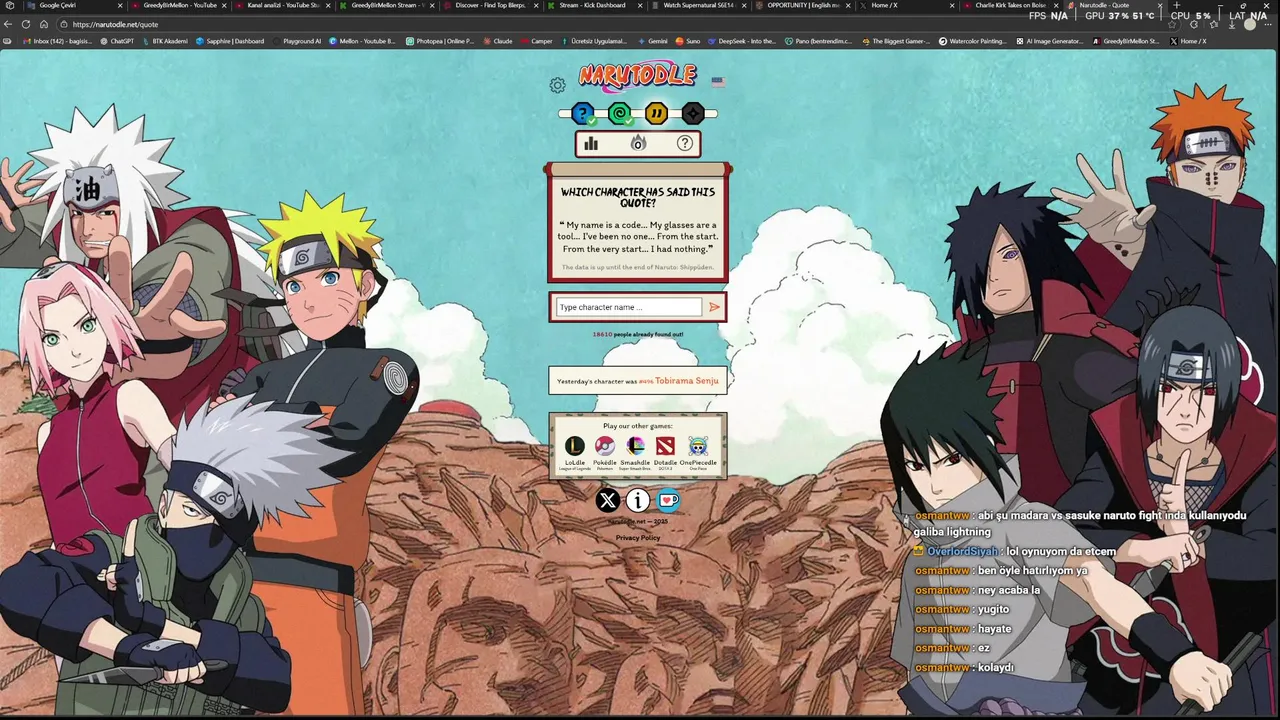The width and height of the screenshot is (1280, 720).
Task: Open Pokédle pokeball icon
Action: click(605, 446)
